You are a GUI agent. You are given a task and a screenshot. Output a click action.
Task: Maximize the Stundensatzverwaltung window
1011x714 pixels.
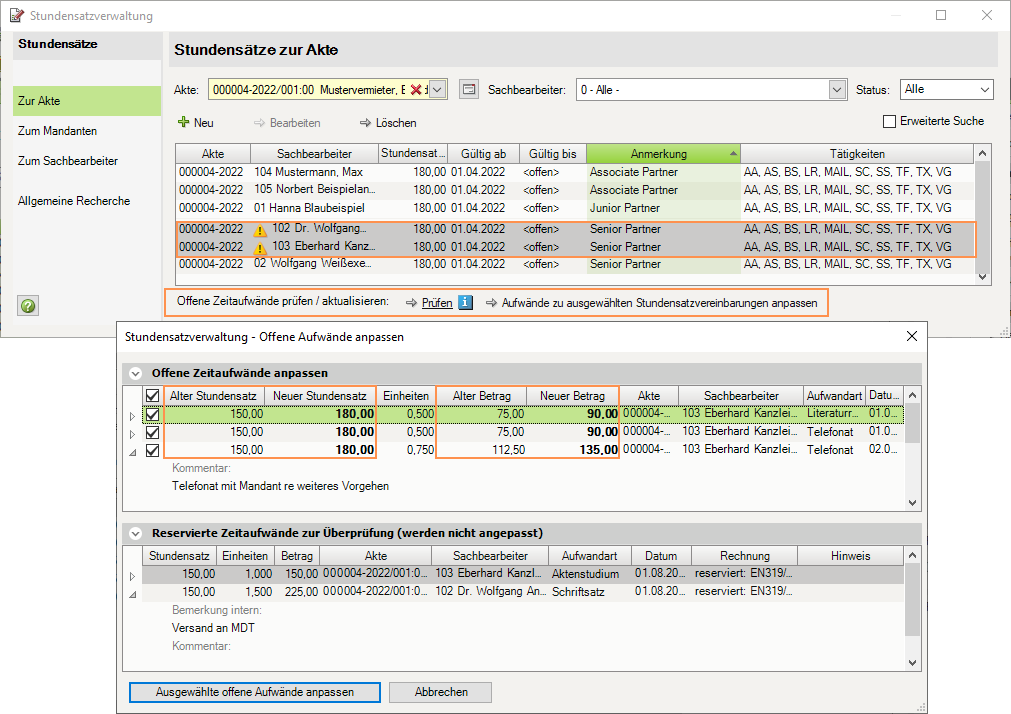click(941, 15)
